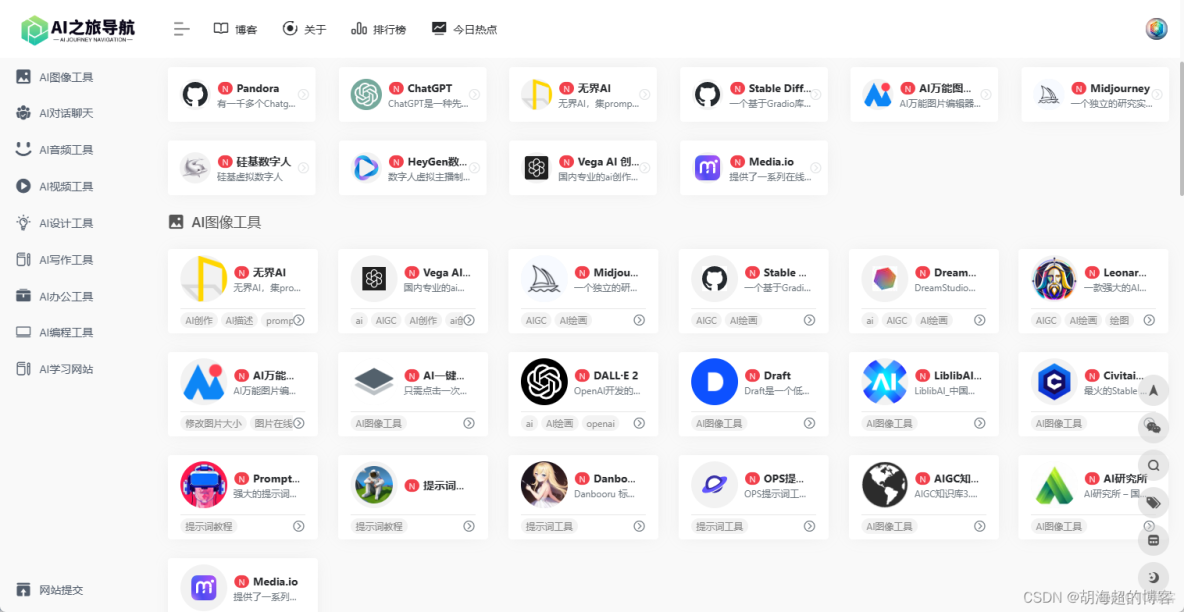Open the 排行榜 menu item

379,29
